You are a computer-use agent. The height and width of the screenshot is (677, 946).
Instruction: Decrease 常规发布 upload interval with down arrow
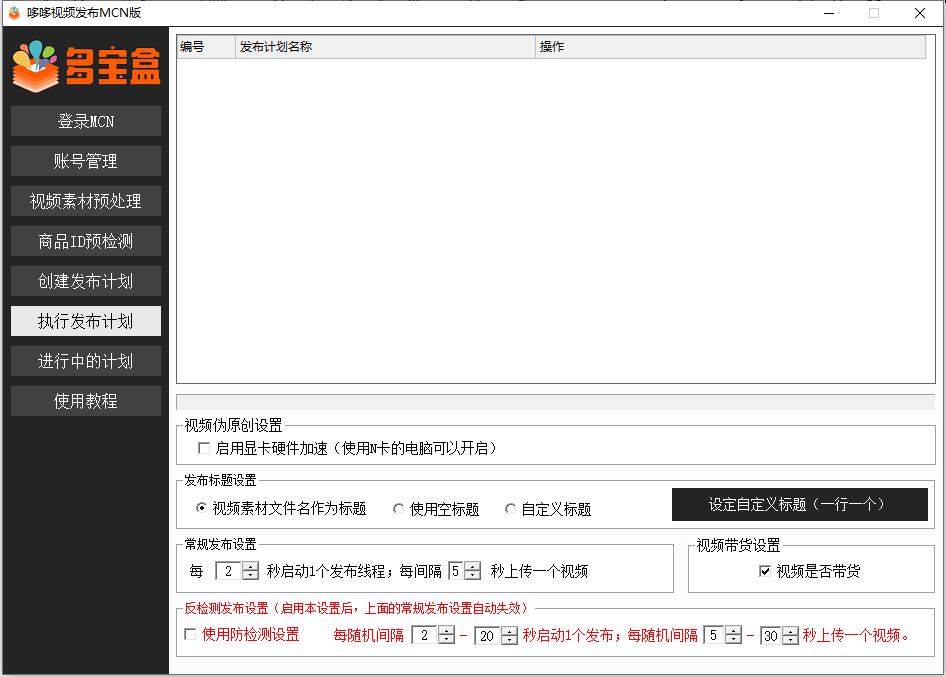[x=473, y=575]
